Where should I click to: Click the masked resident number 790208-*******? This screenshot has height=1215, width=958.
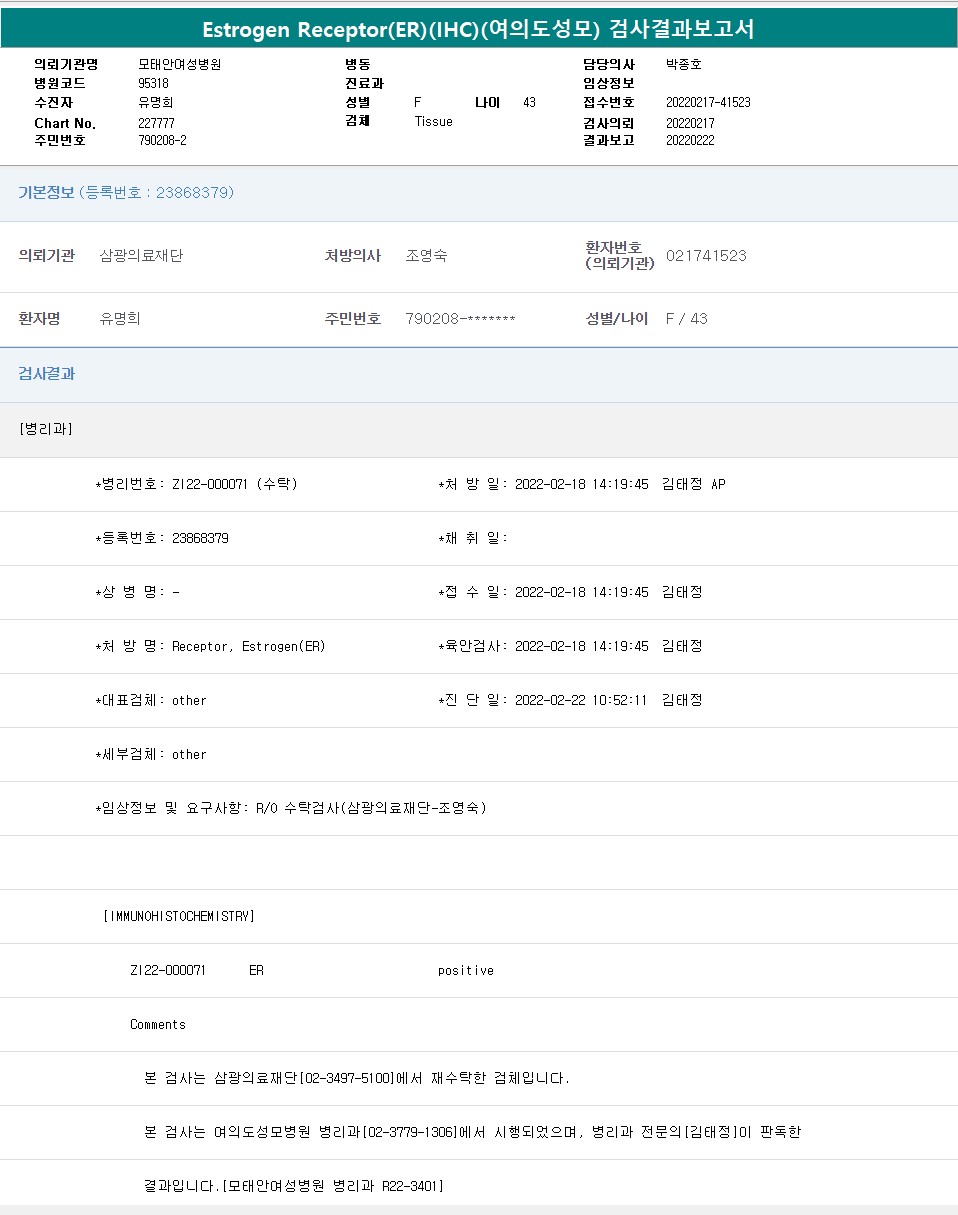point(460,319)
